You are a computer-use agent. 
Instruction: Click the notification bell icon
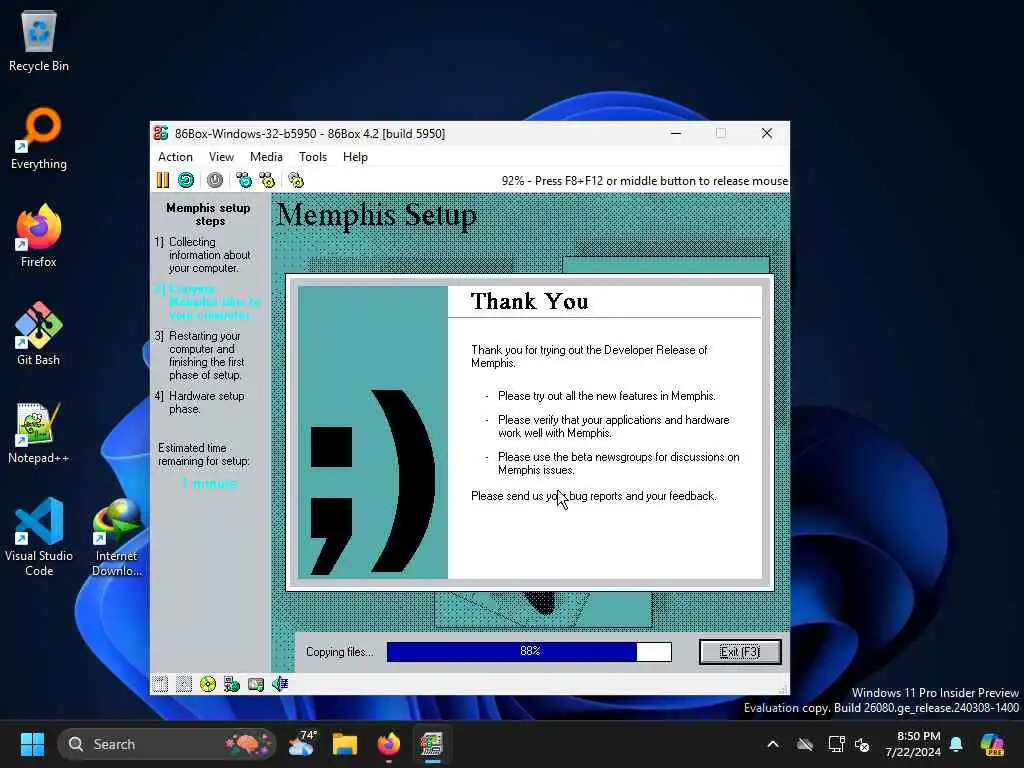(956, 744)
